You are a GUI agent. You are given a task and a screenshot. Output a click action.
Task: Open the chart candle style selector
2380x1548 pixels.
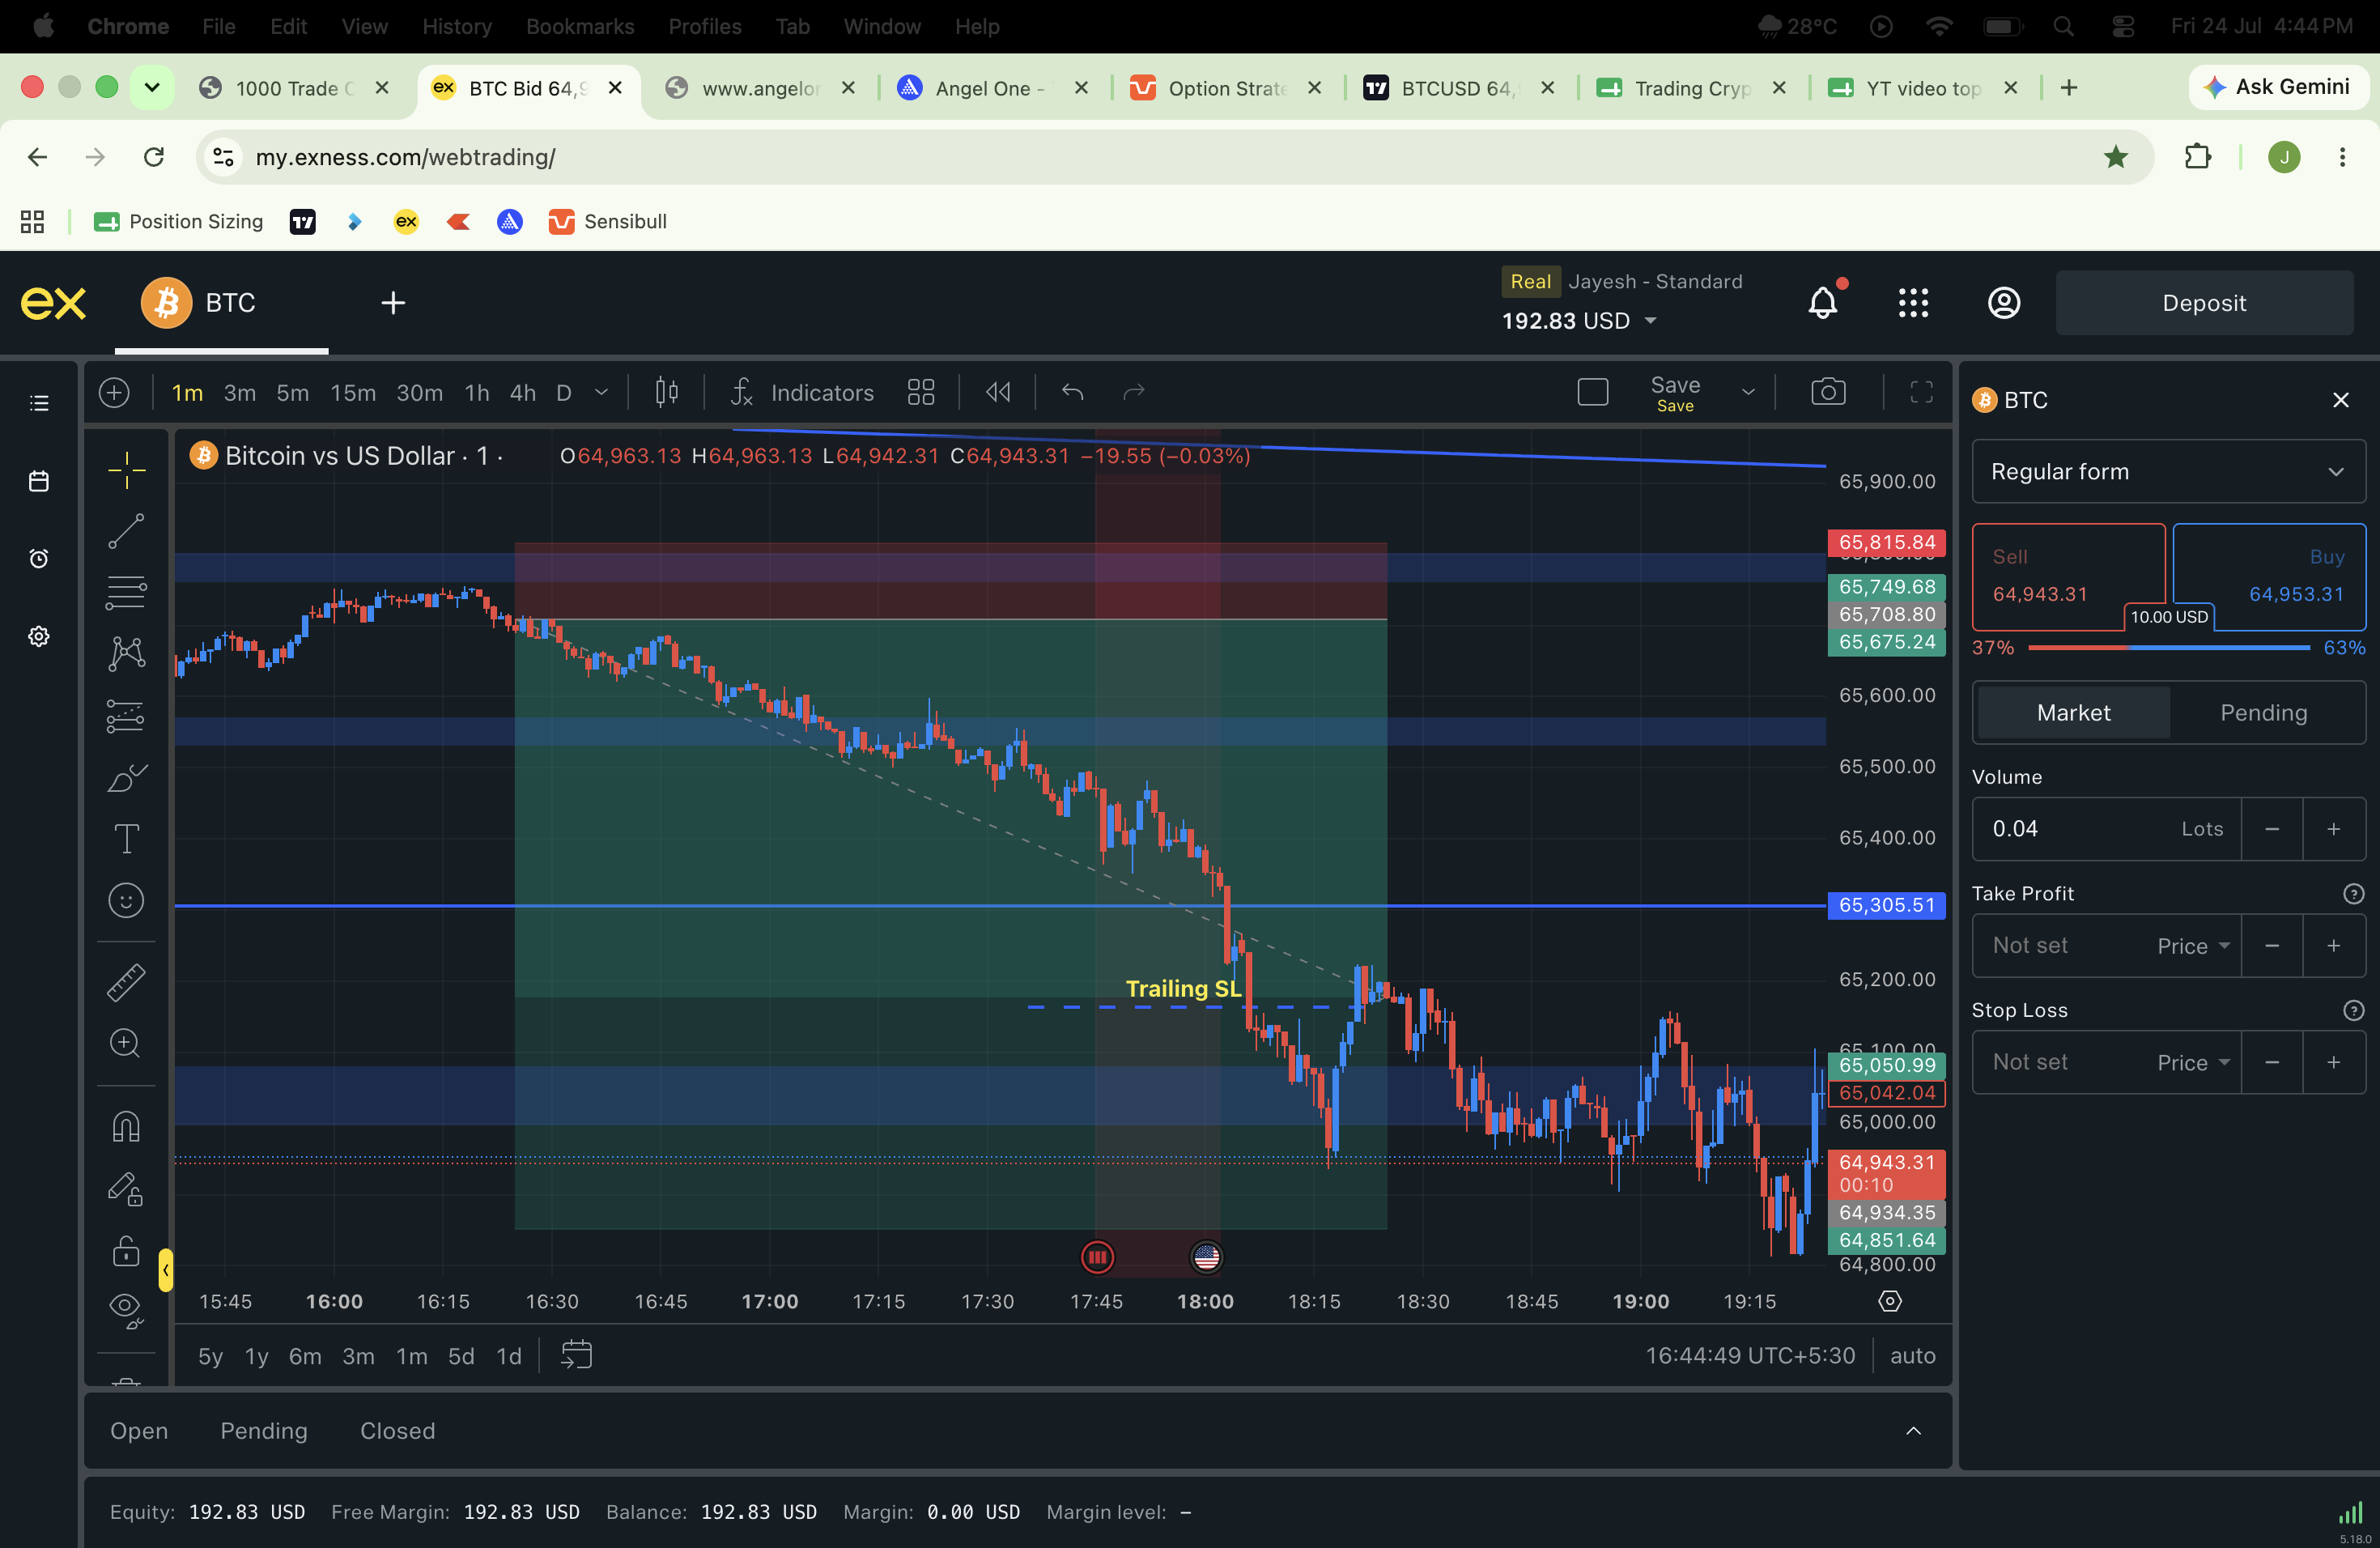(x=667, y=392)
